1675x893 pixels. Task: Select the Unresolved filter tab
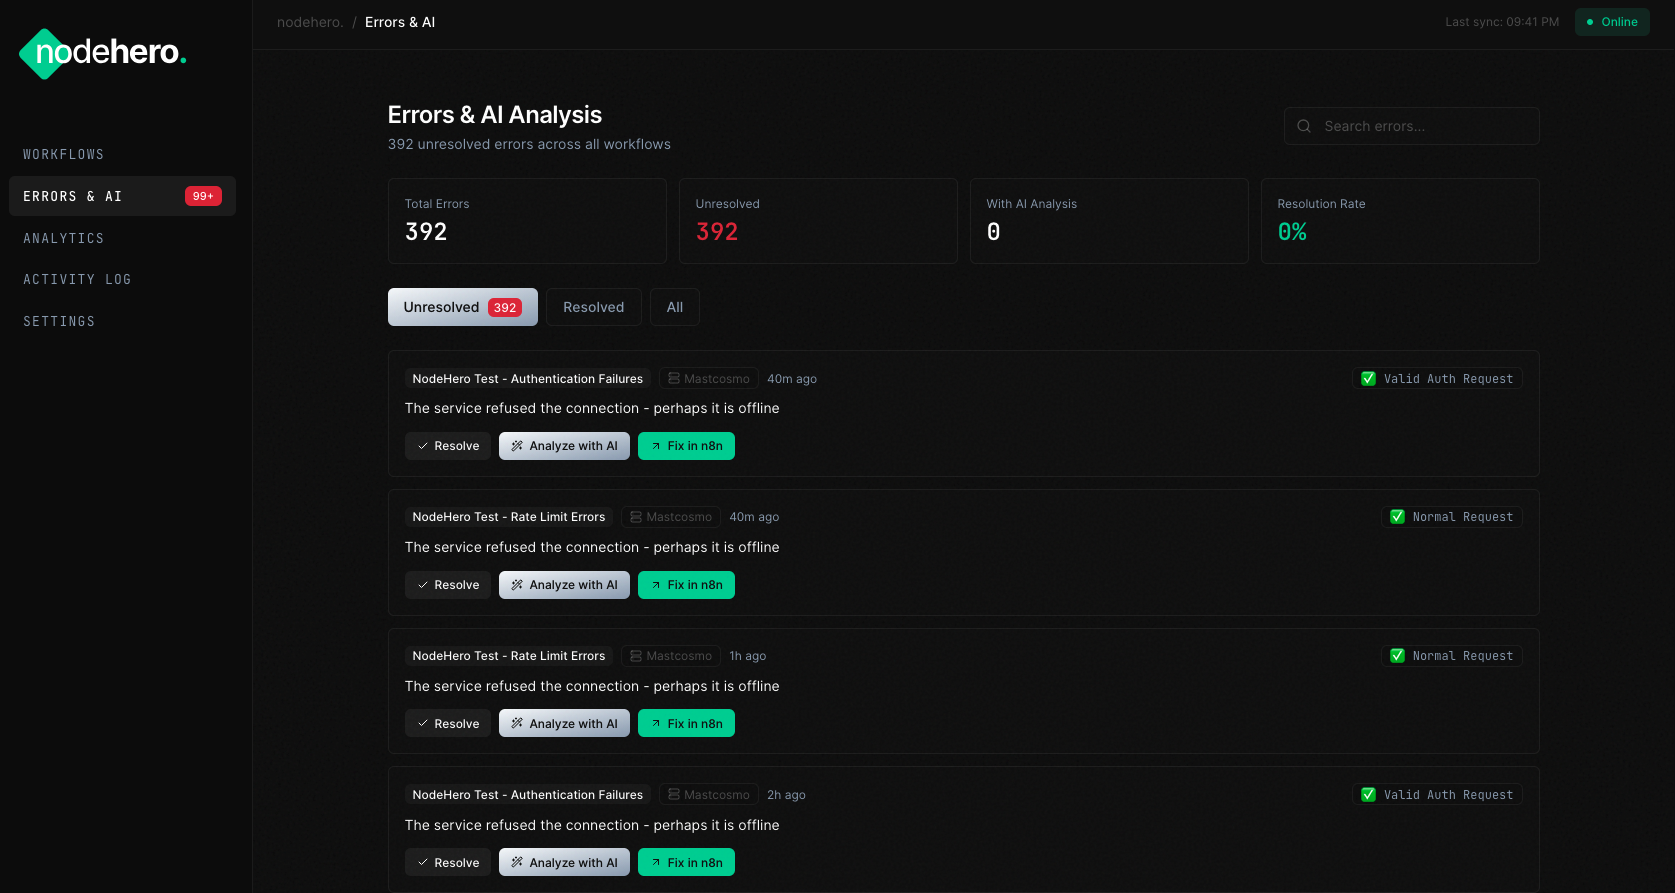(x=463, y=307)
